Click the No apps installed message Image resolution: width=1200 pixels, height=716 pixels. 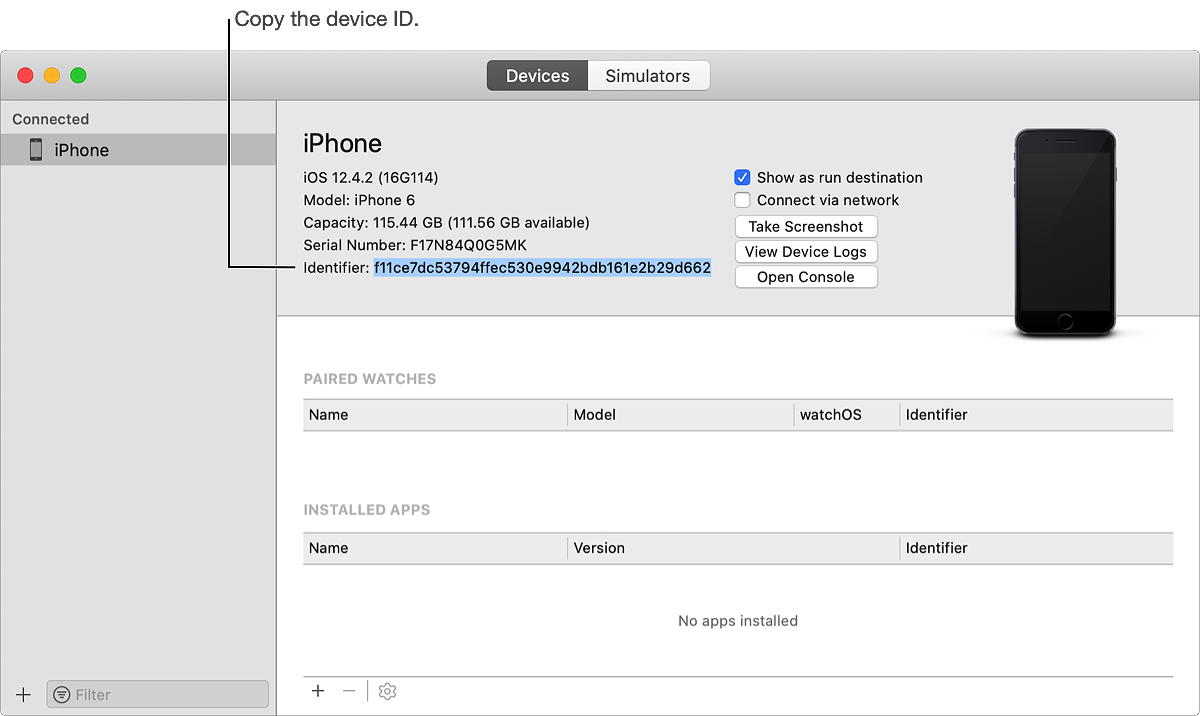coord(738,621)
